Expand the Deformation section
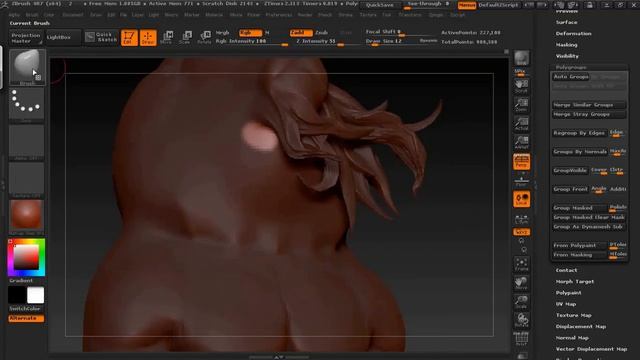This screenshot has height=360, width=640. point(573,34)
